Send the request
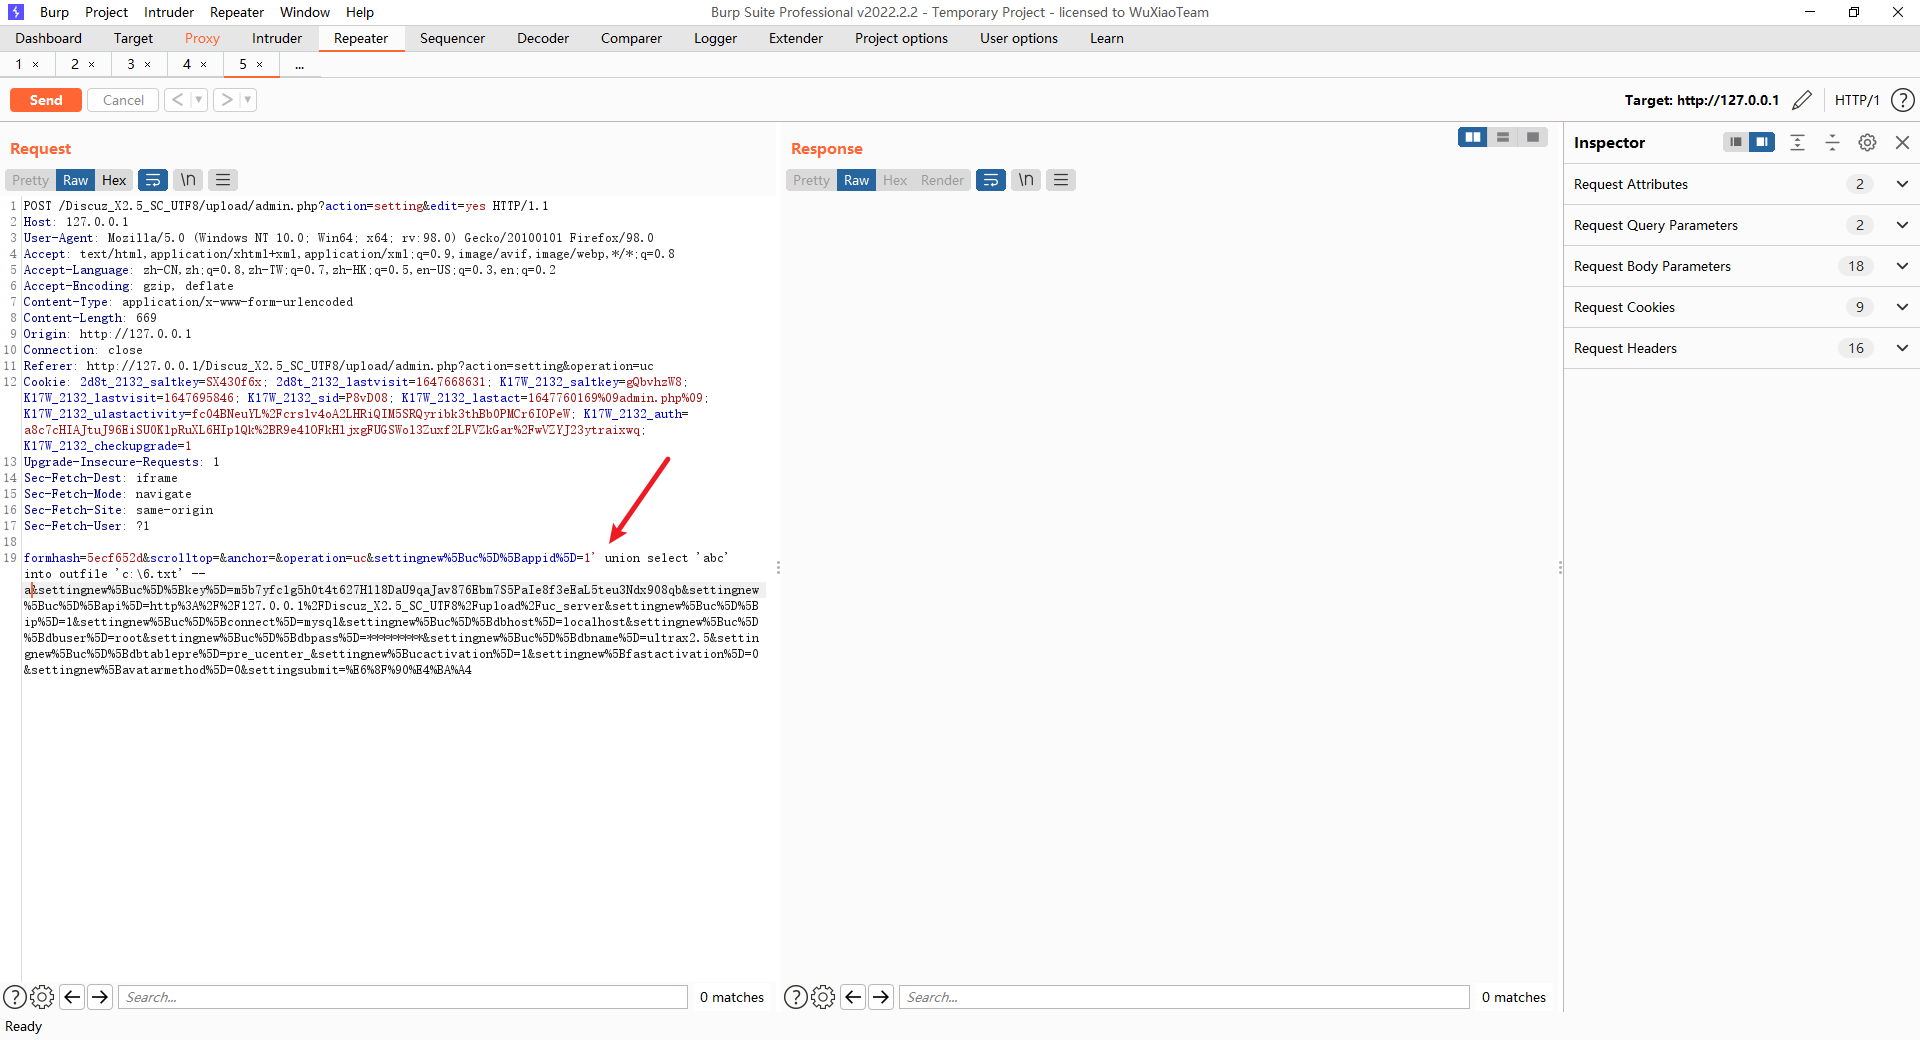The height and width of the screenshot is (1040, 1920). [x=46, y=100]
